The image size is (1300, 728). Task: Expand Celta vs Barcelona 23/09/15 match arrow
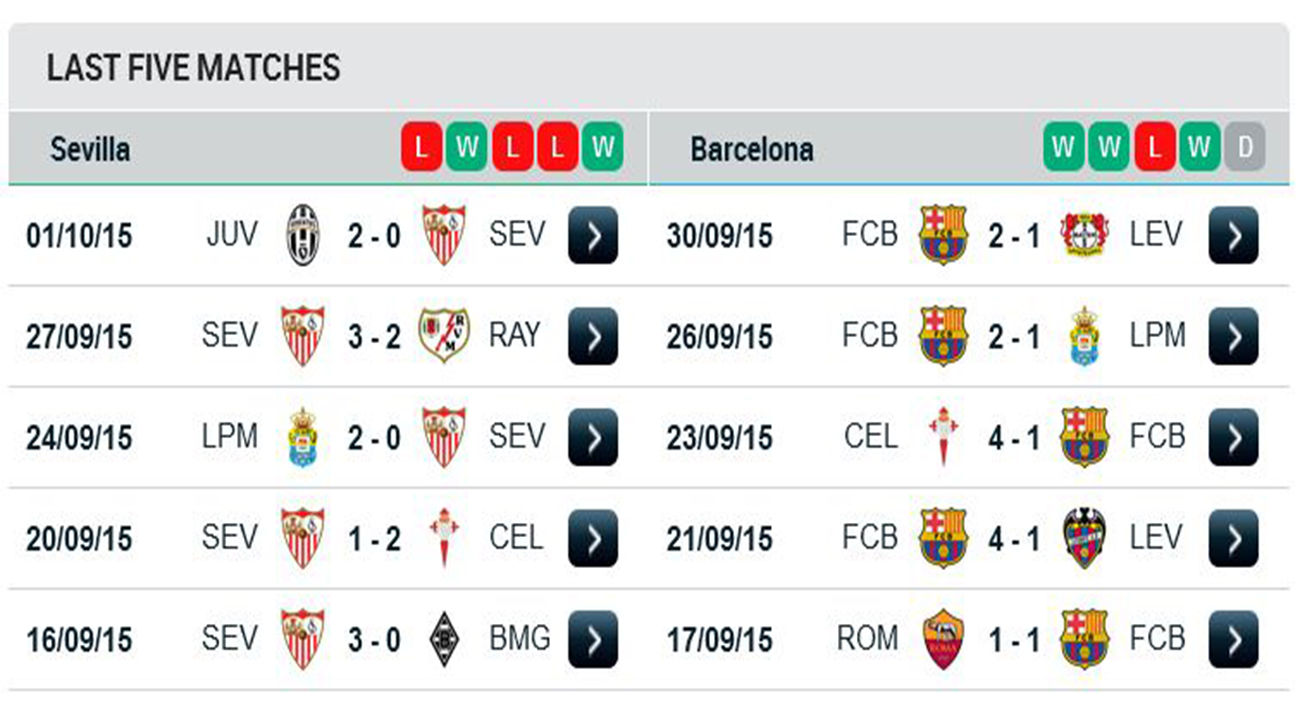1233,437
